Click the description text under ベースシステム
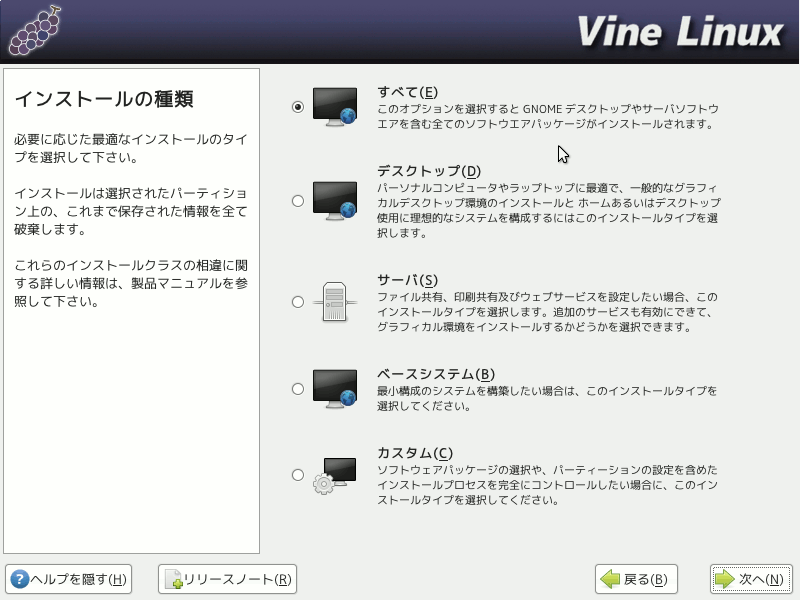The width and height of the screenshot is (800, 600). [x=547, y=398]
